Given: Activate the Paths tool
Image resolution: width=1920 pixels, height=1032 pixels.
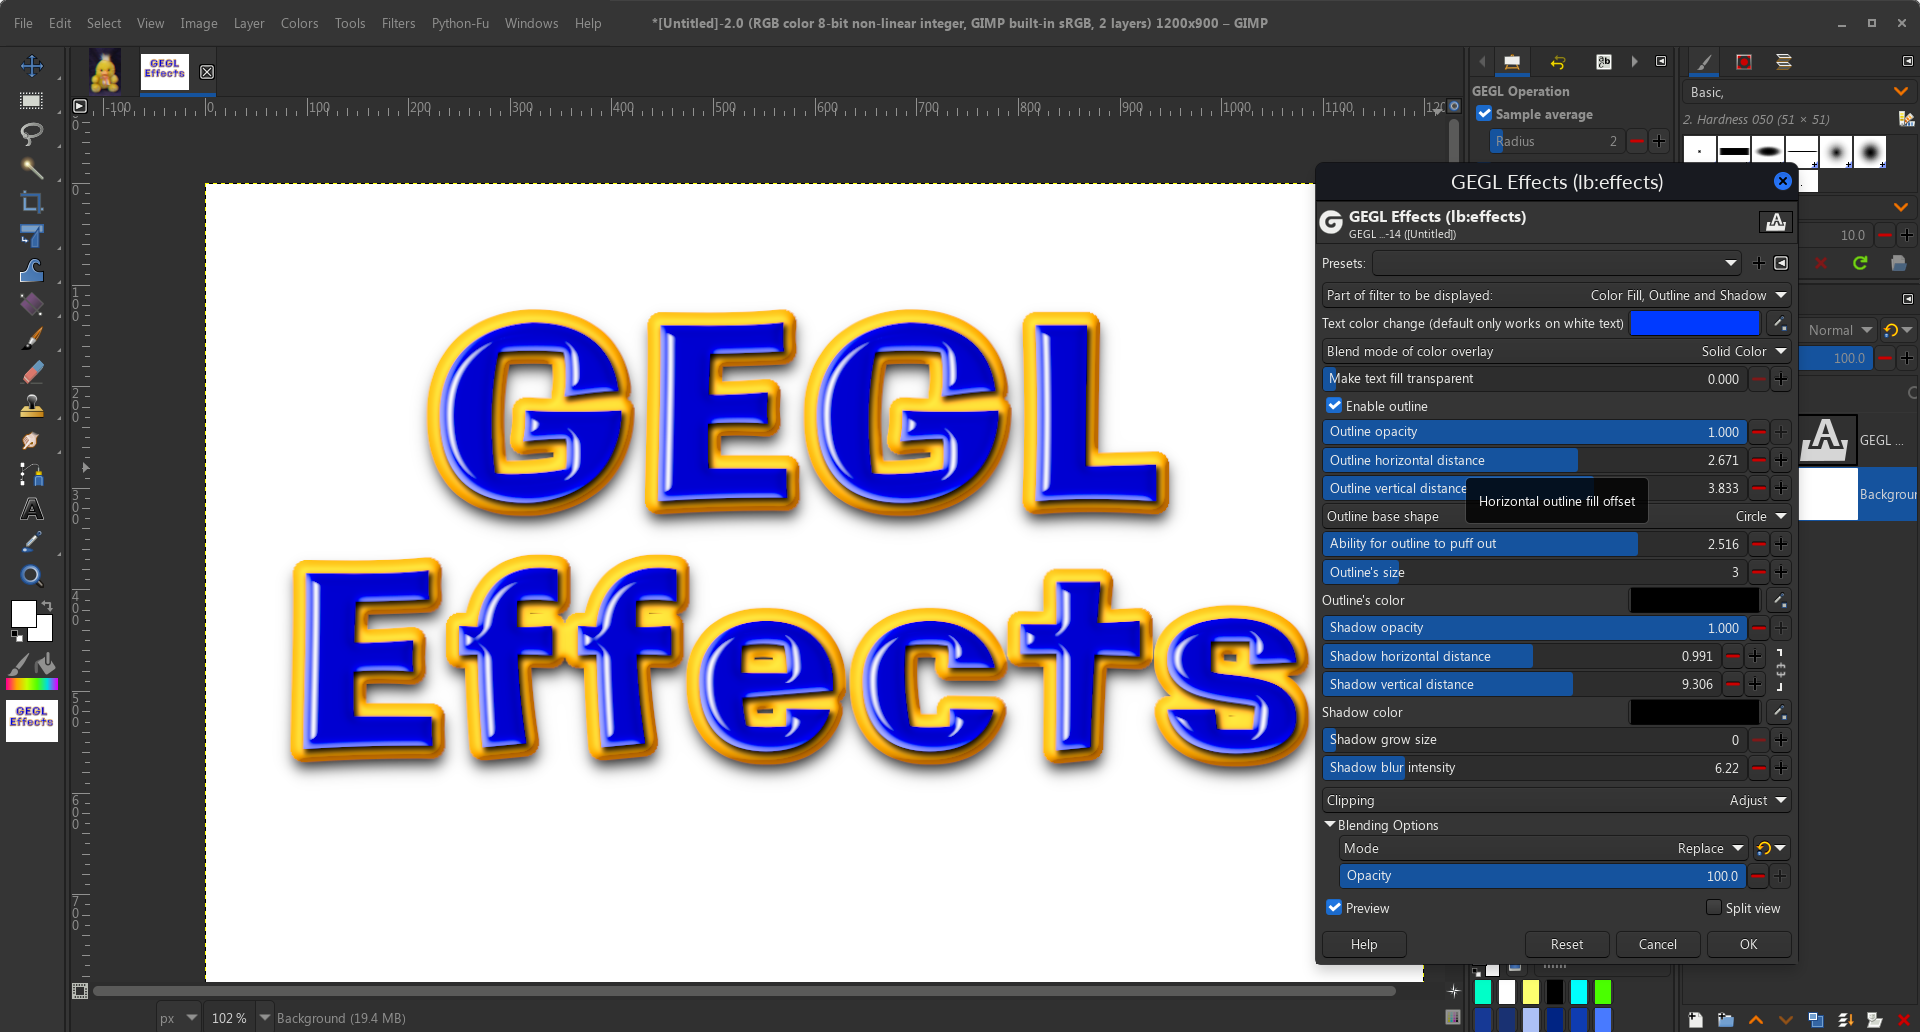Looking at the screenshot, I should [32, 474].
